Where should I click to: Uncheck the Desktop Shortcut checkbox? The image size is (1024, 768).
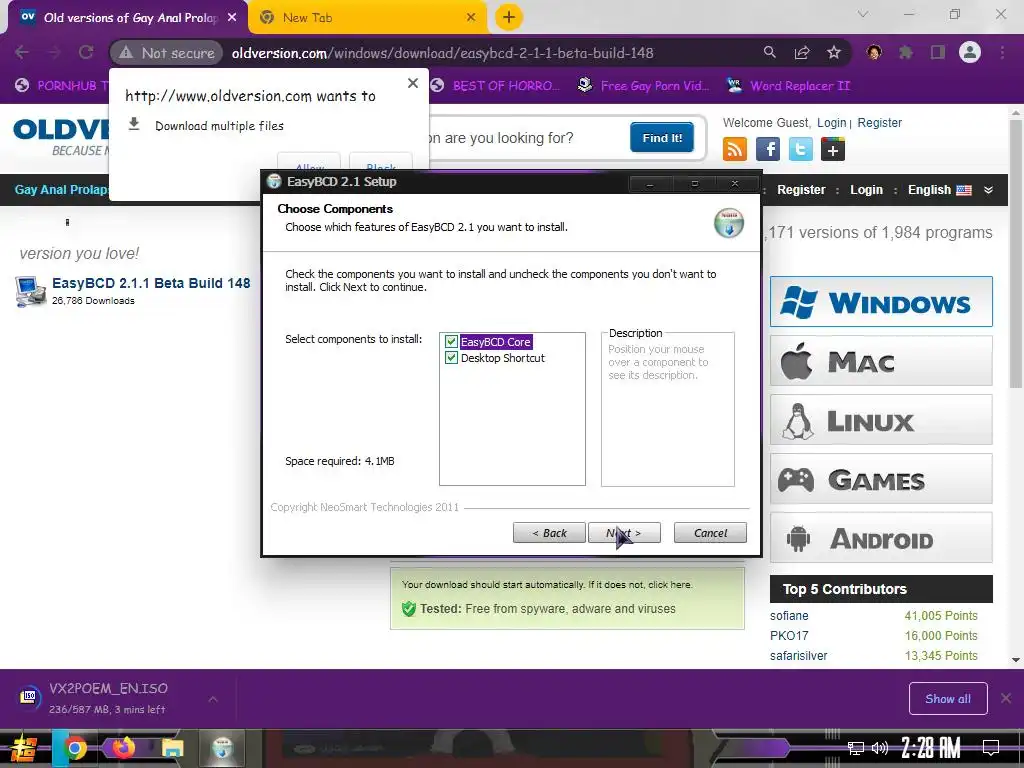(451, 358)
